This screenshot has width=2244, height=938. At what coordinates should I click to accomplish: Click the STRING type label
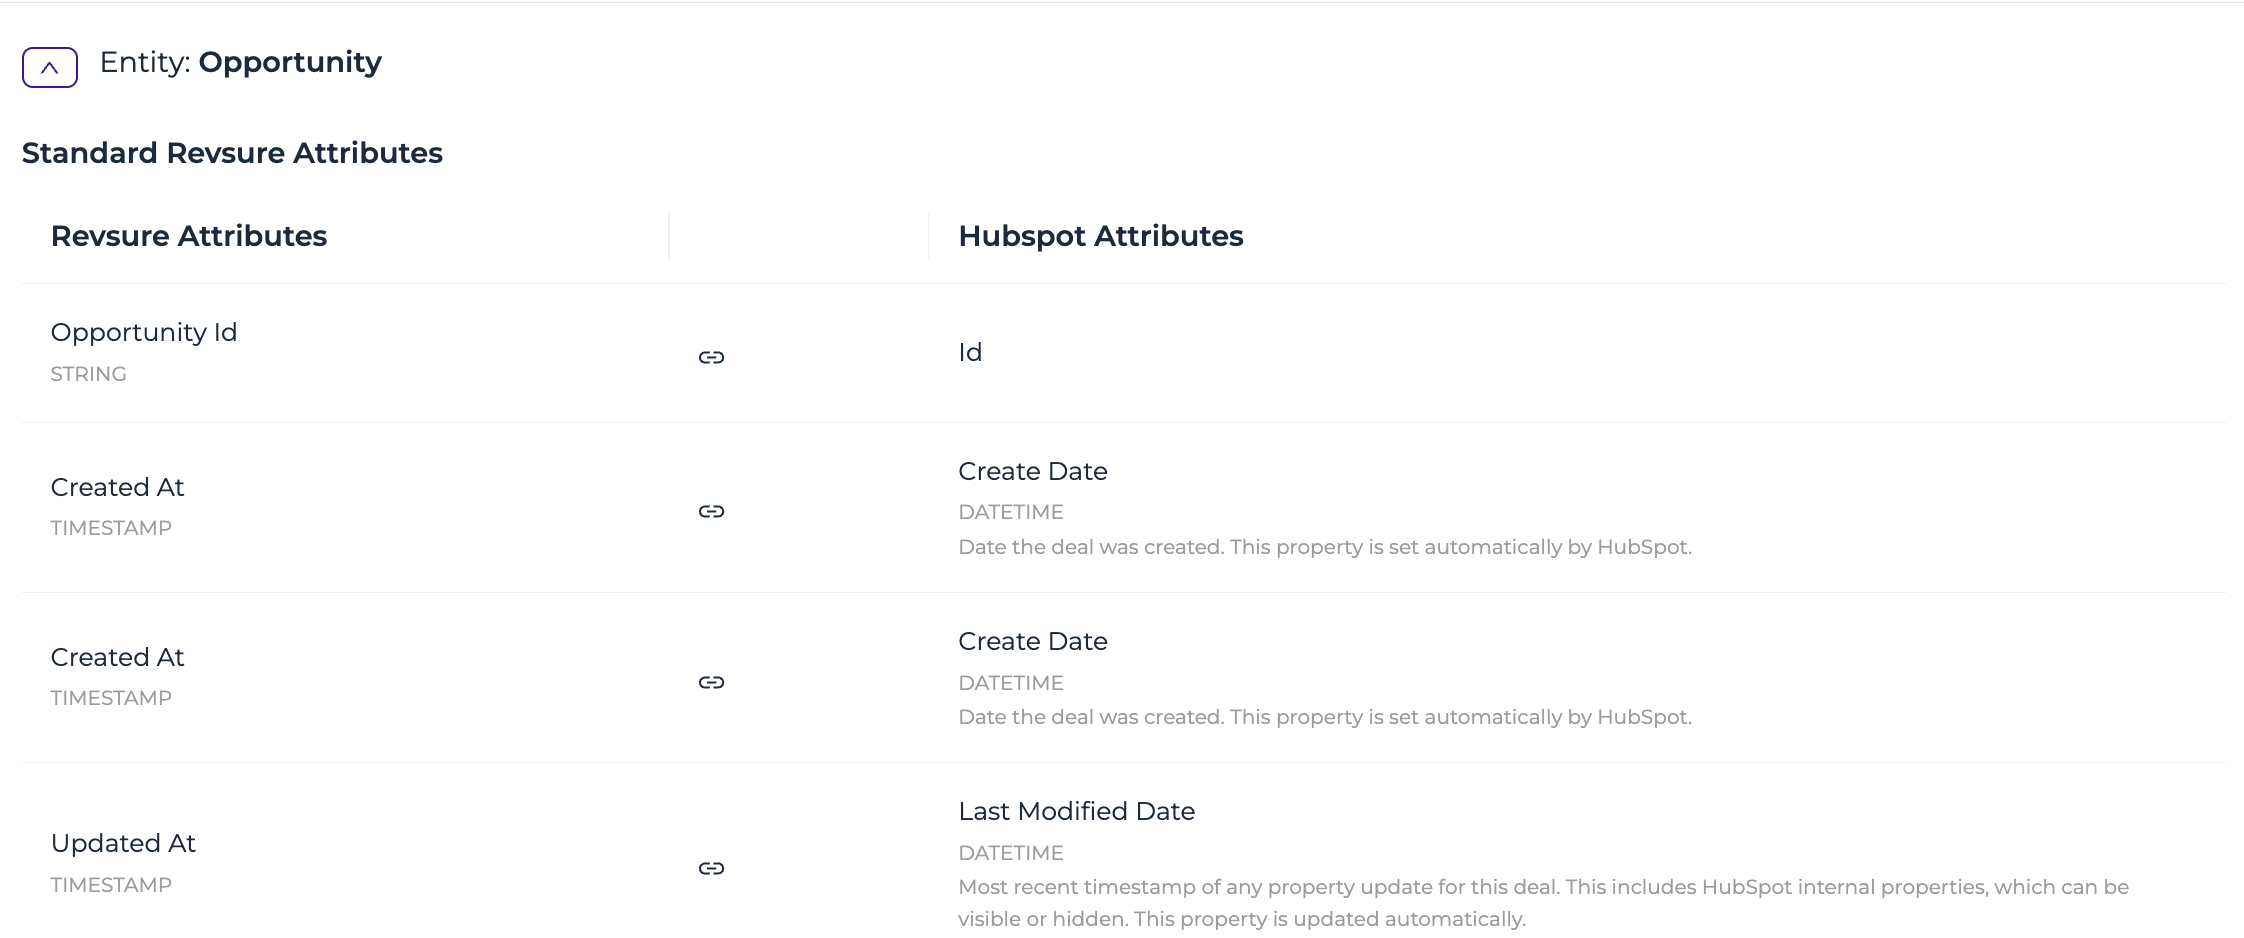[x=88, y=374]
